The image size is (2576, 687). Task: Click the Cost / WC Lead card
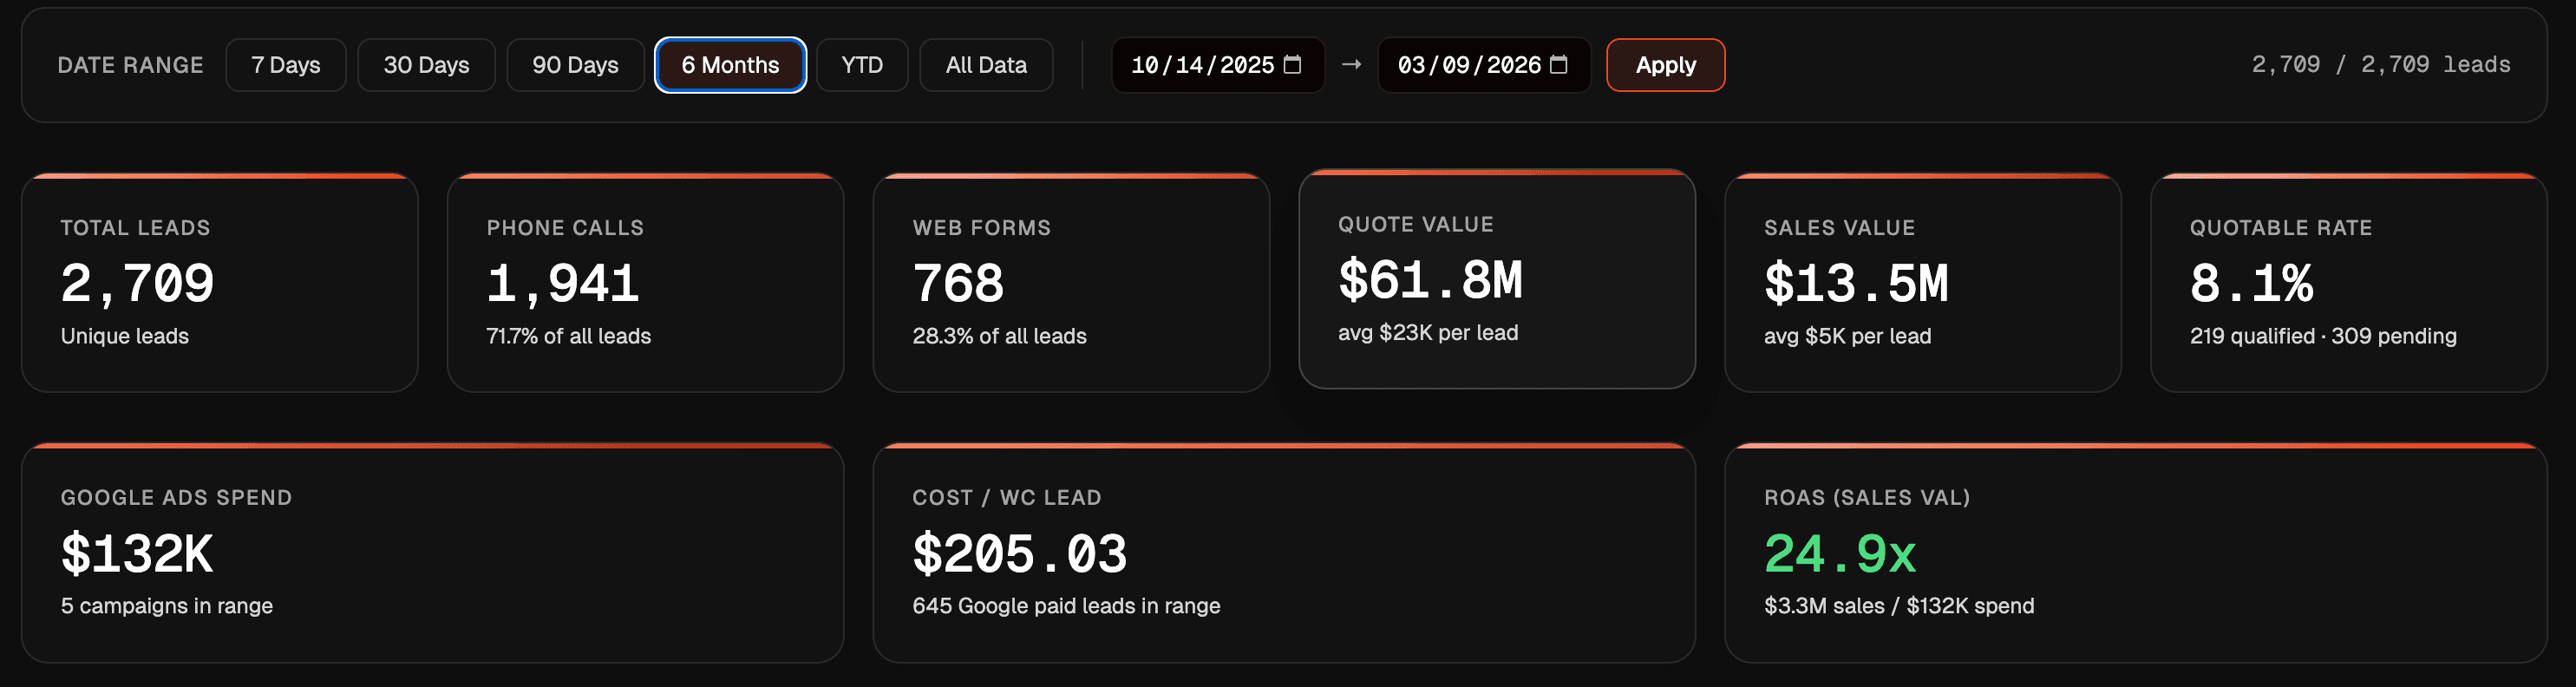point(1284,553)
